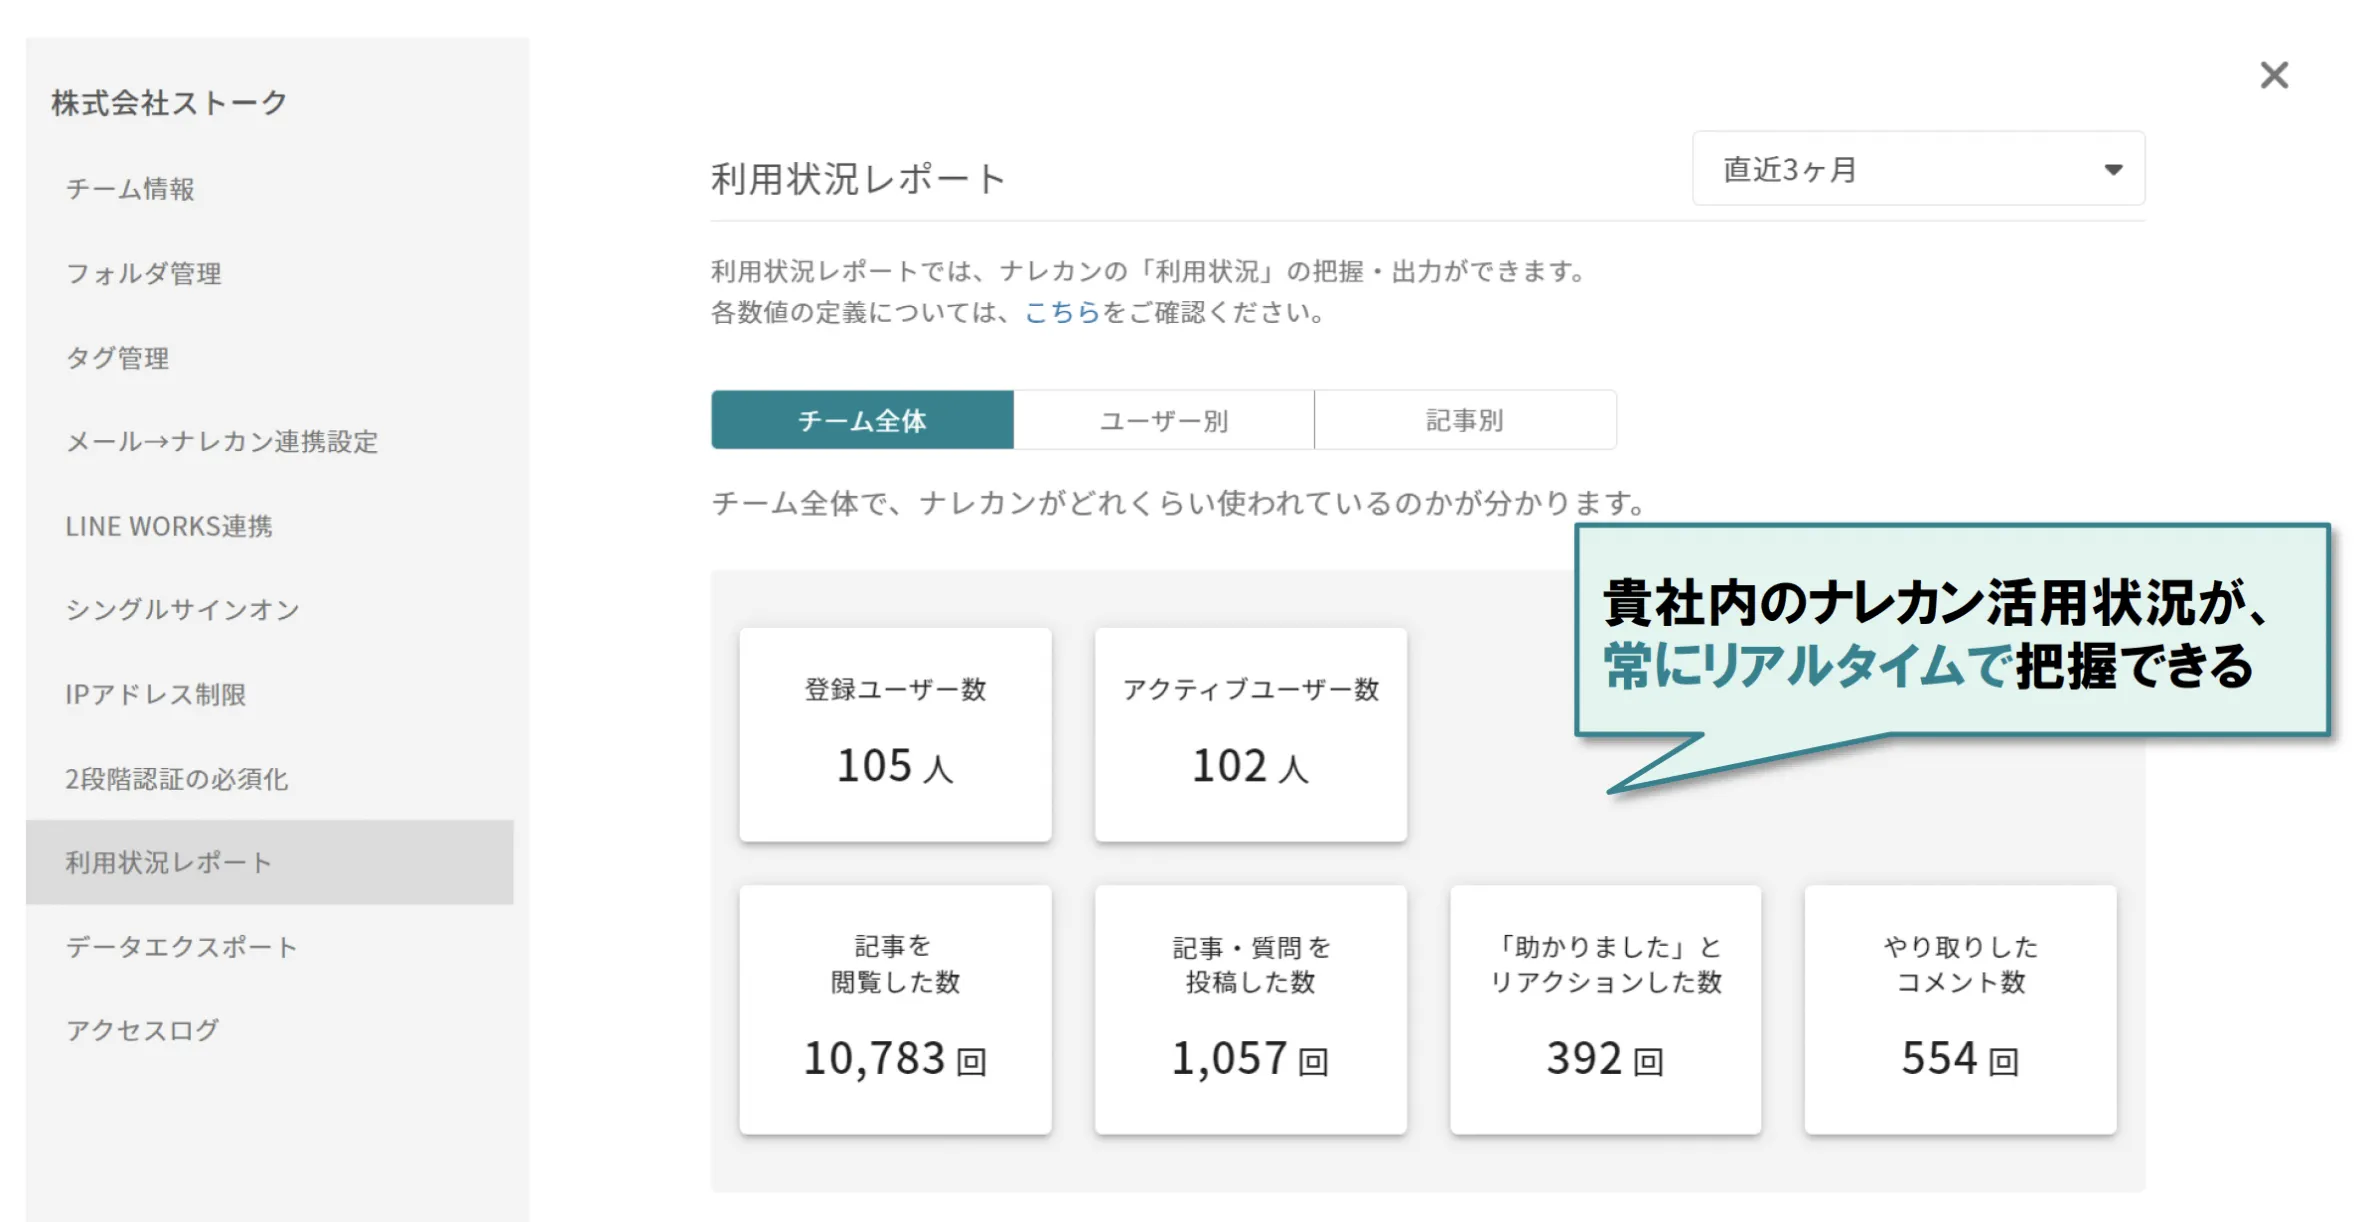The width and height of the screenshot is (2364, 1222).
Task: Open チーム情報 in the sidebar
Action: pyautogui.click(x=131, y=189)
